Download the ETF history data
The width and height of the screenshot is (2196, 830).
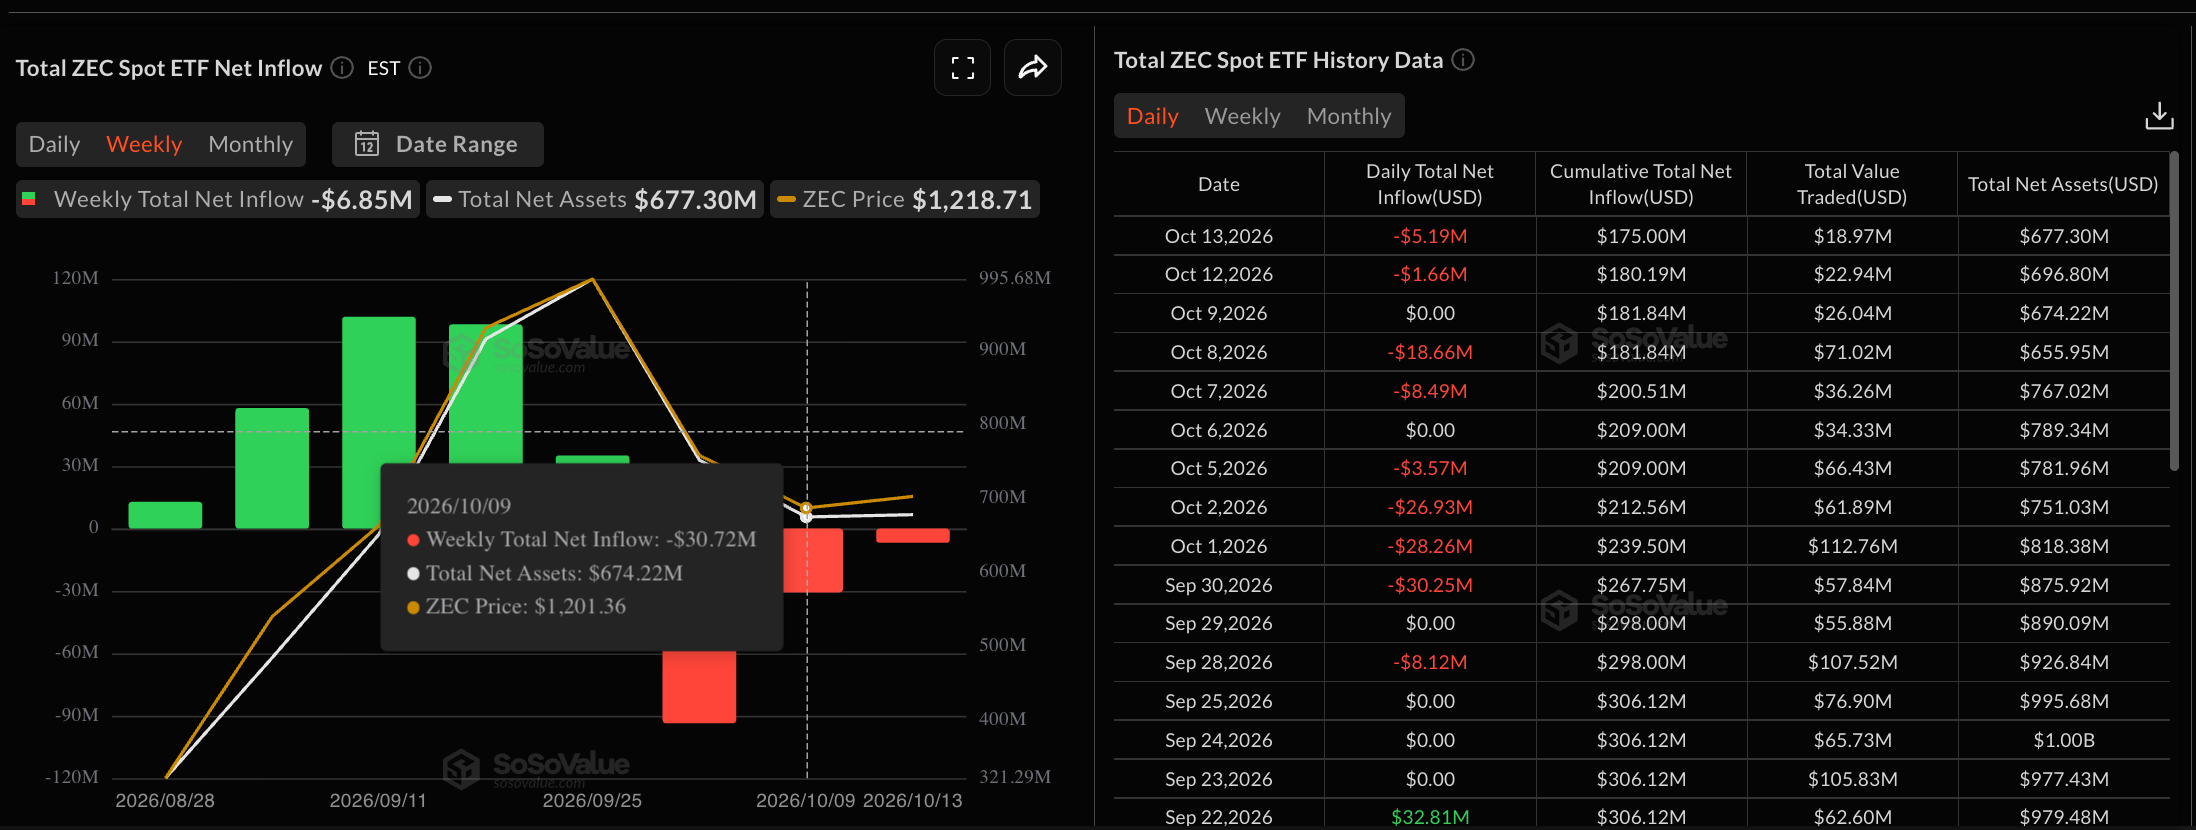coord(2159,116)
